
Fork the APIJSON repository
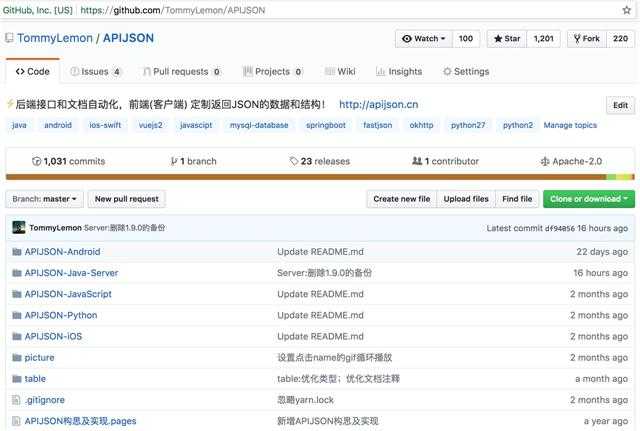pos(587,38)
